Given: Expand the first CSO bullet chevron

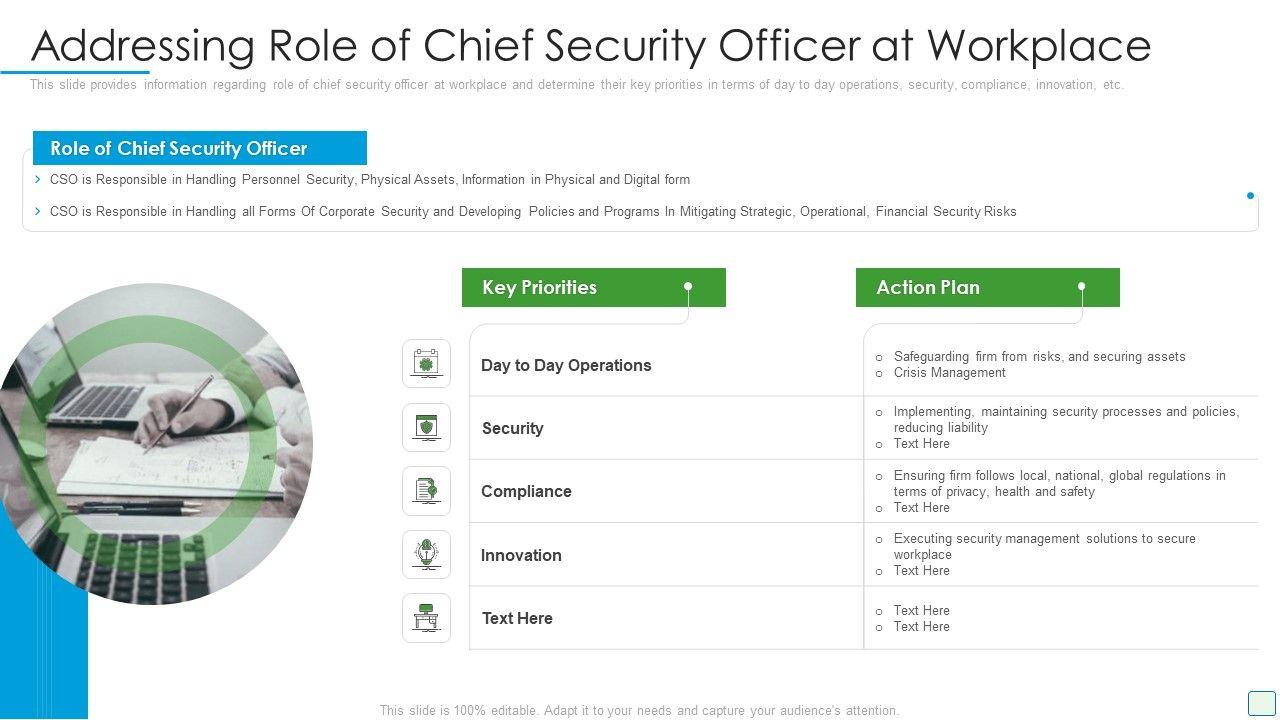Looking at the screenshot, I should 38,180.
